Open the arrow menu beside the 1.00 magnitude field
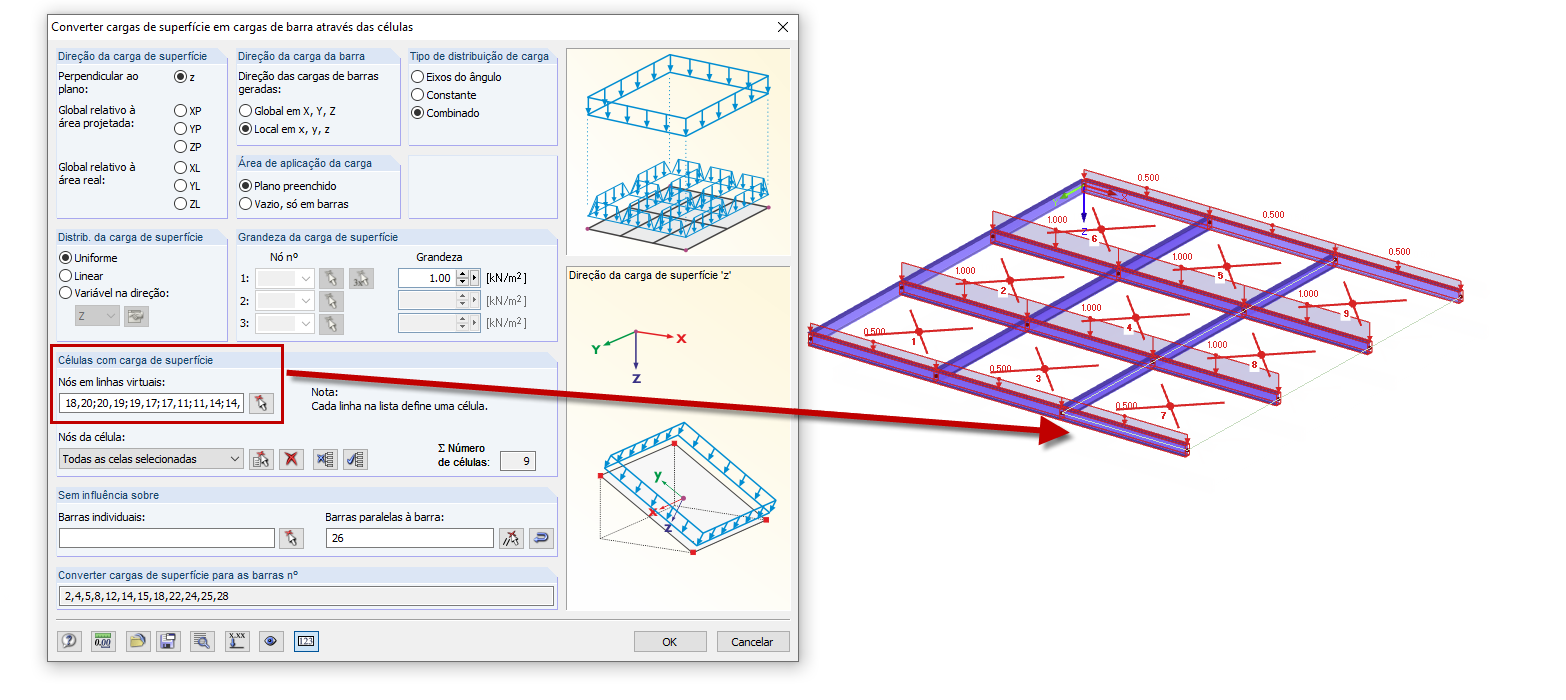1566x700 pixels. [x=475, y=278]
